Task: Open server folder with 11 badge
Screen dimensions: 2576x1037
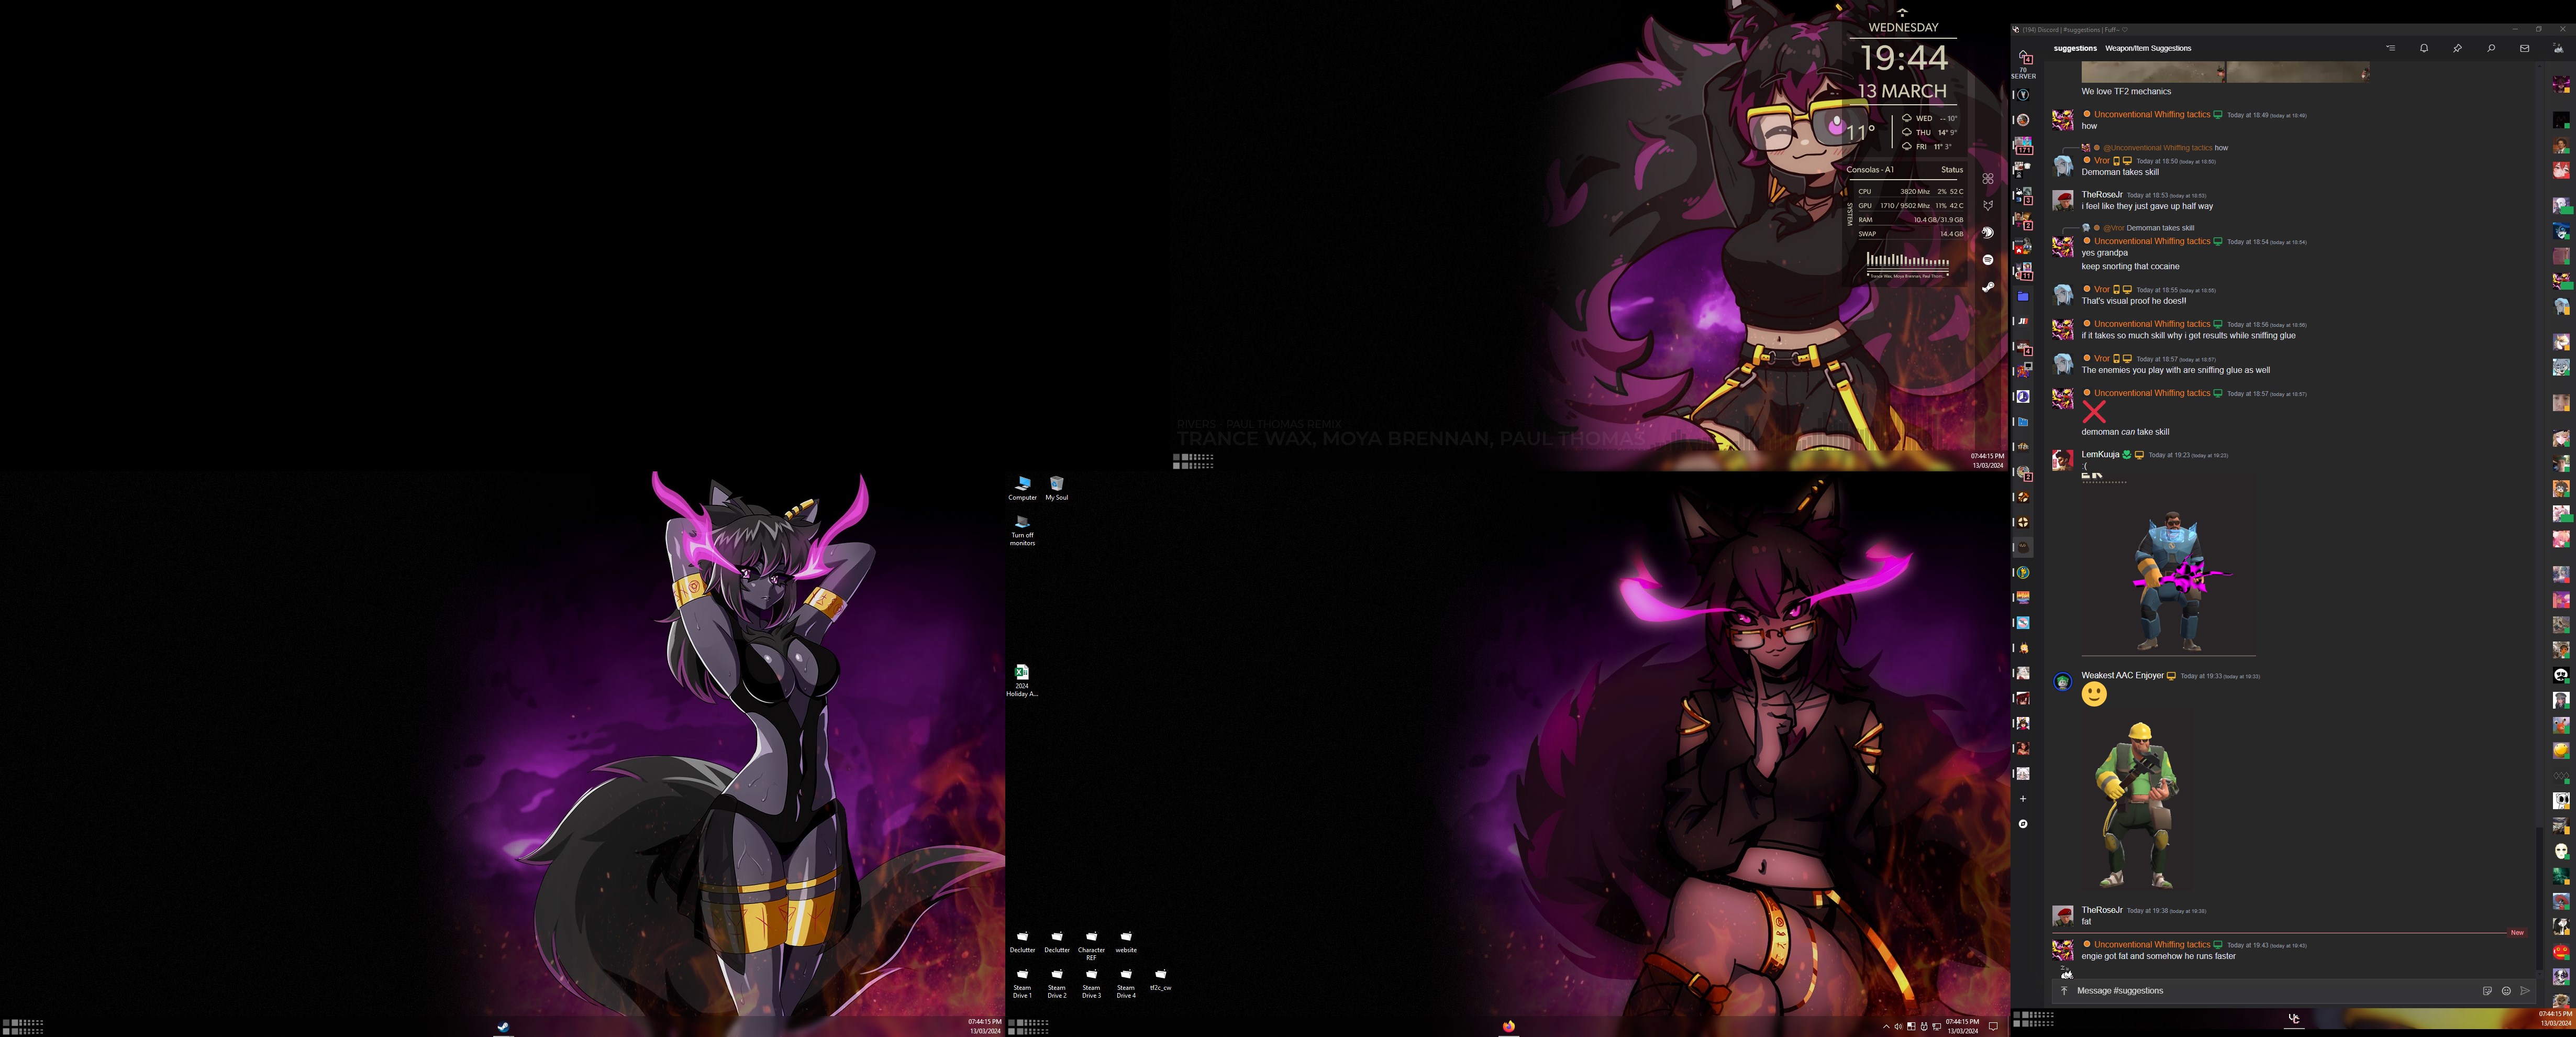Action: click(x=2023, y=271)
